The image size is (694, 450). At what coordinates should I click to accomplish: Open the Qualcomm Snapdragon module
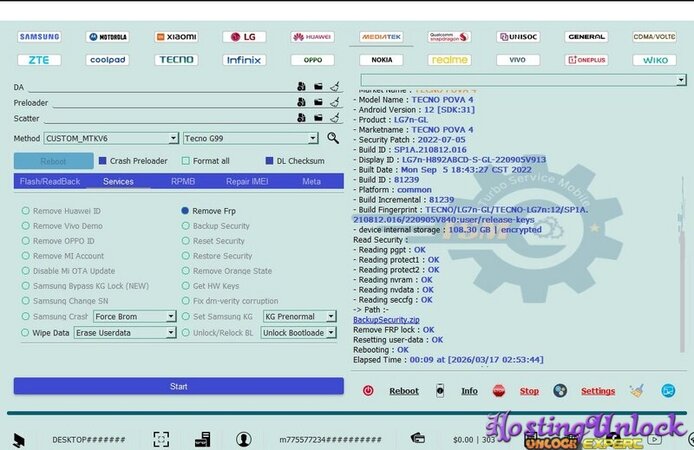[449, 37]
